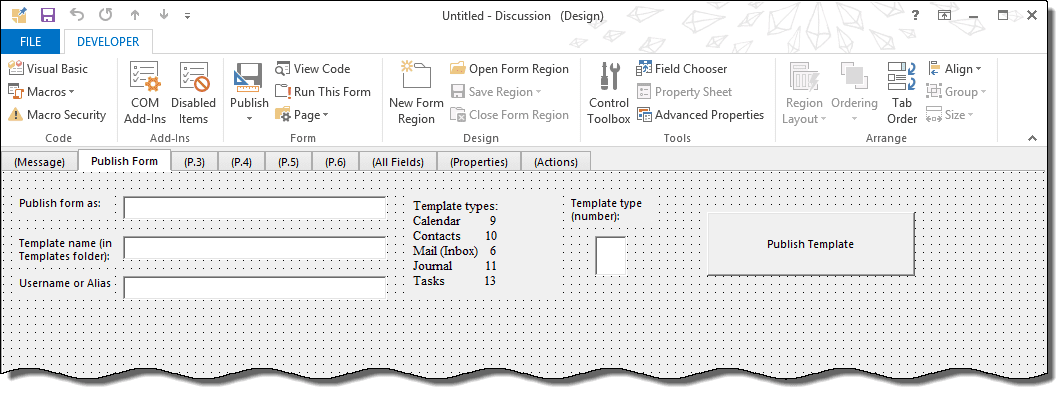Open Tab Order dialog
Screen dimensions: 1063x395
coord(902,93)
